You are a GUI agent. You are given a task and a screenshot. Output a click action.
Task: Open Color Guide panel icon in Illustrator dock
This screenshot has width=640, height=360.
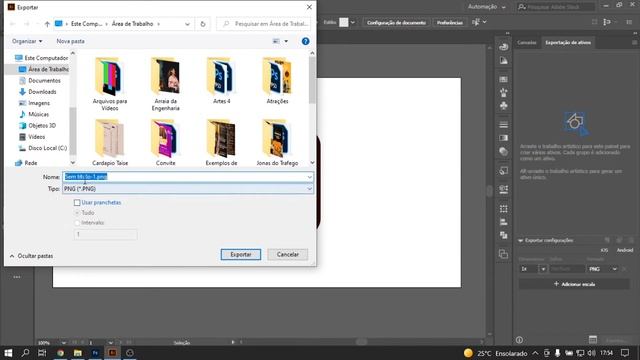click(x=503, y=61)
